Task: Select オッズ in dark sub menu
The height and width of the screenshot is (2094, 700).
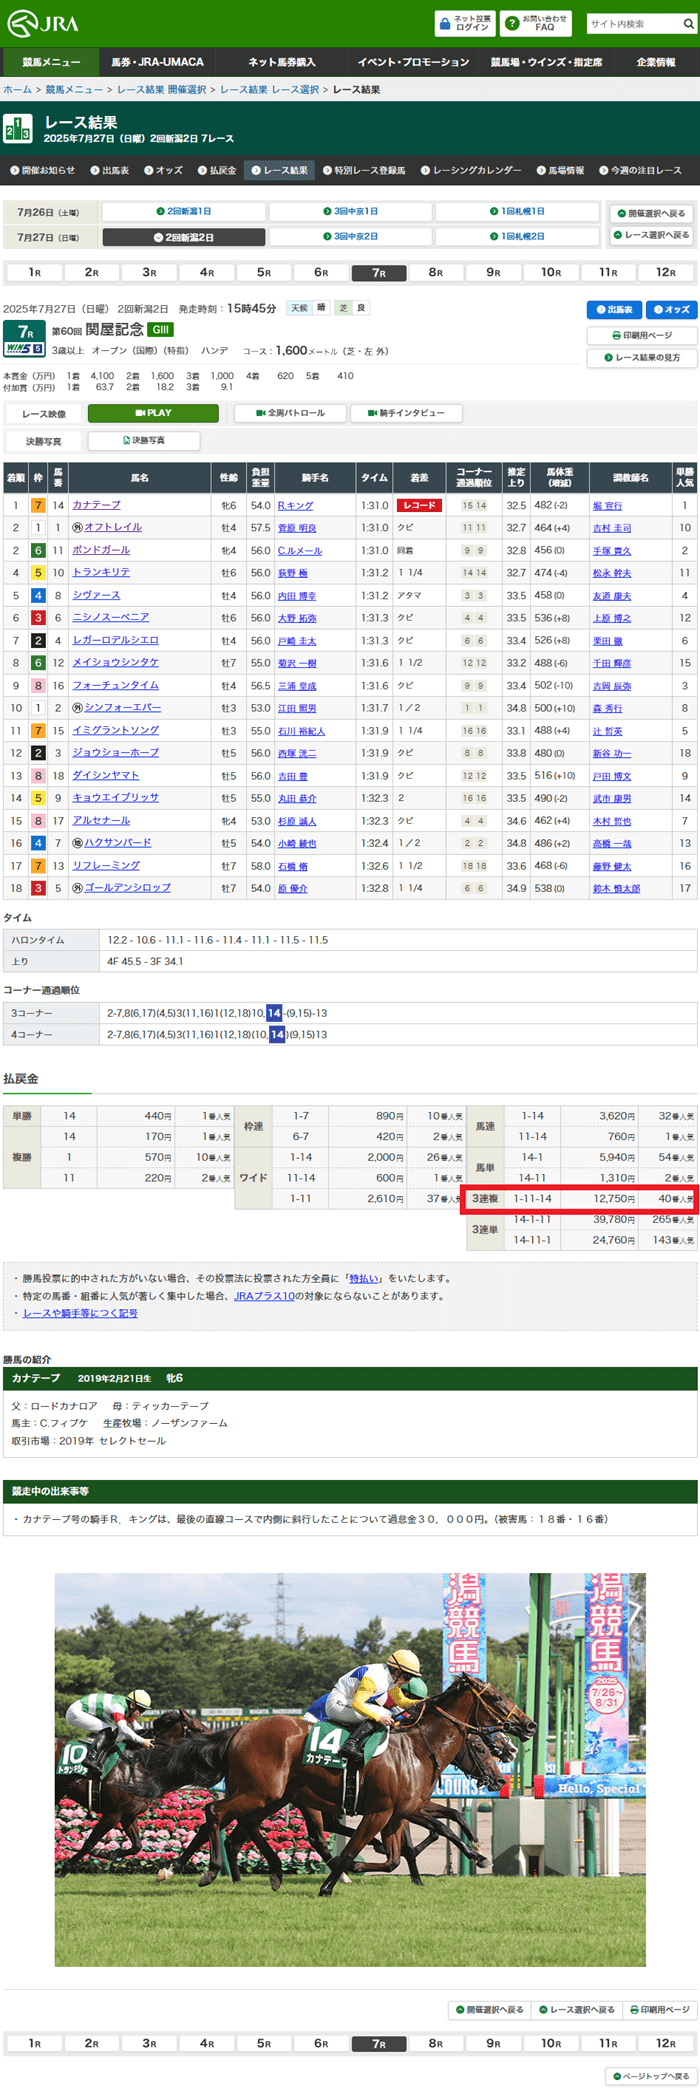Action: coord(163,171)
